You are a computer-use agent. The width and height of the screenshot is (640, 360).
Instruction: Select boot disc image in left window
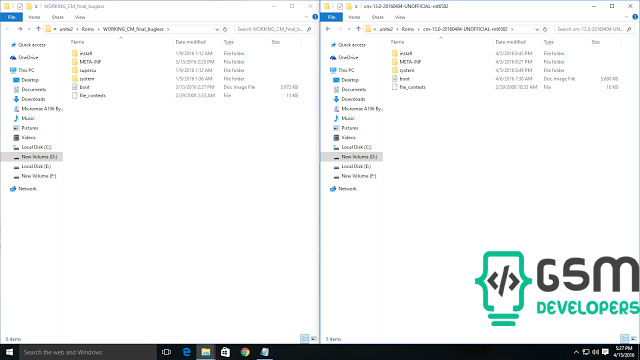(x=84, y=87)
